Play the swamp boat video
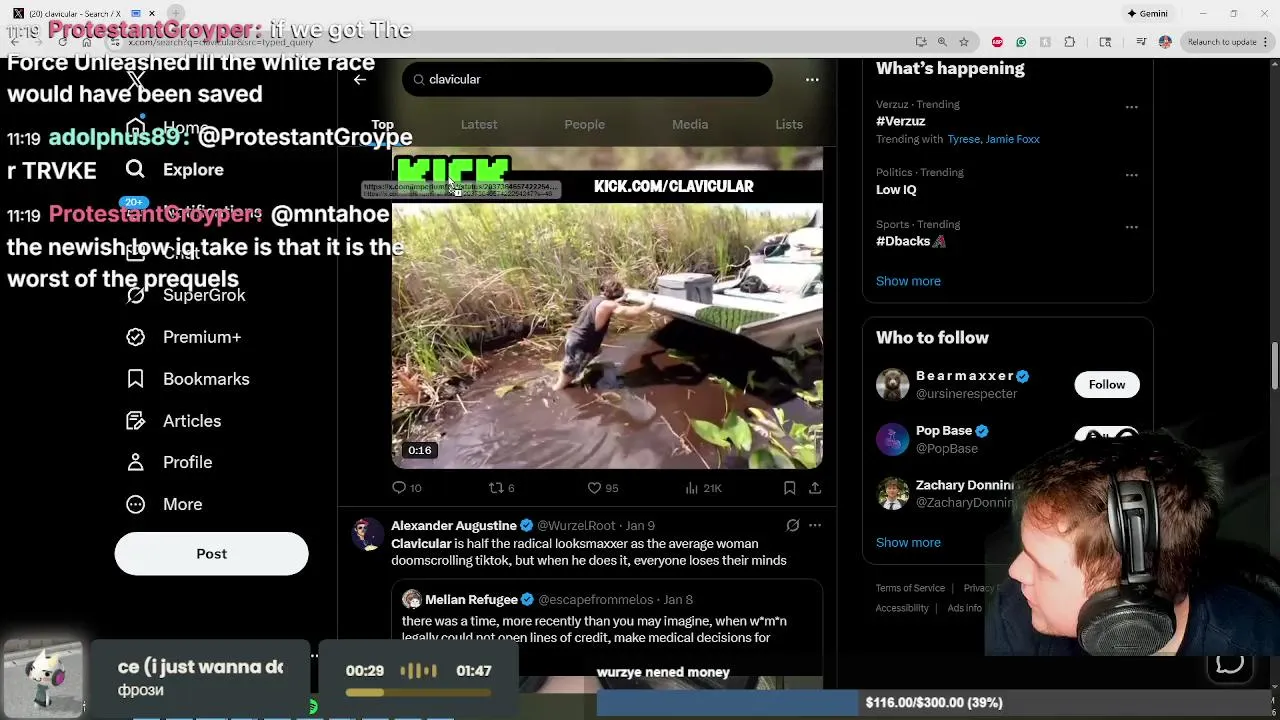The height and width of the screenshot is (720, 1280). (607, 335)
